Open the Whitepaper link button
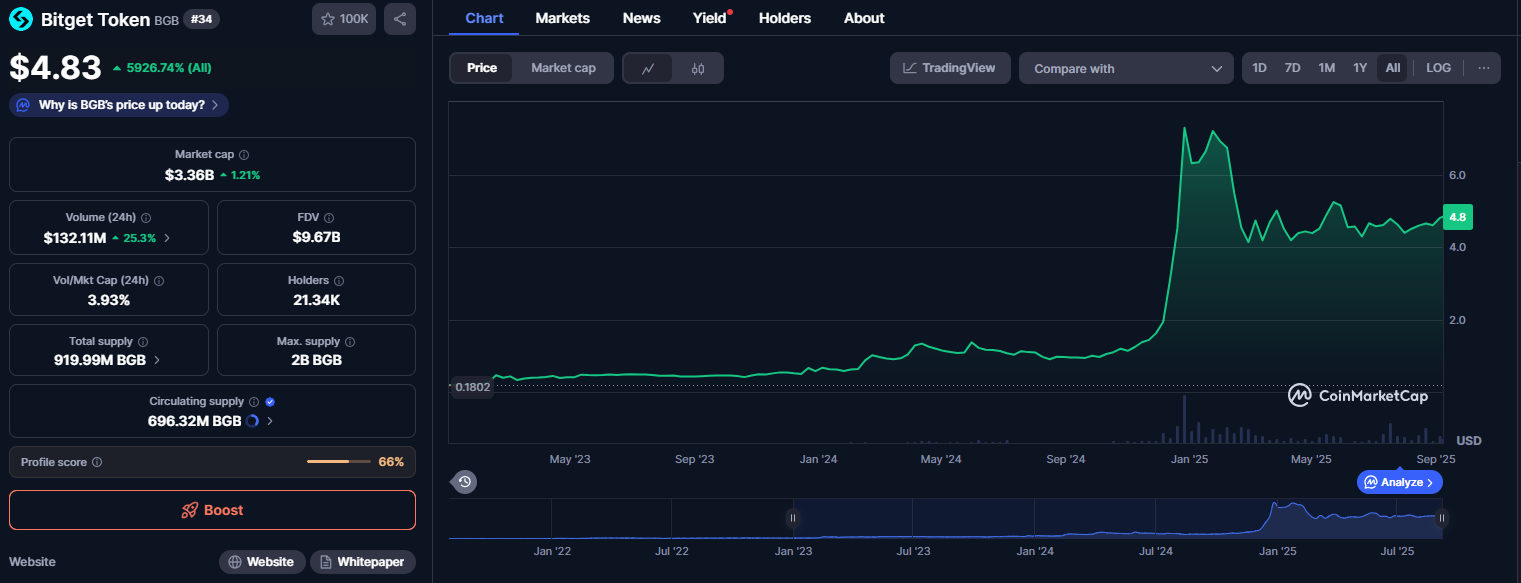Viewport: 1521px width, 583px height. pos(362,562)
